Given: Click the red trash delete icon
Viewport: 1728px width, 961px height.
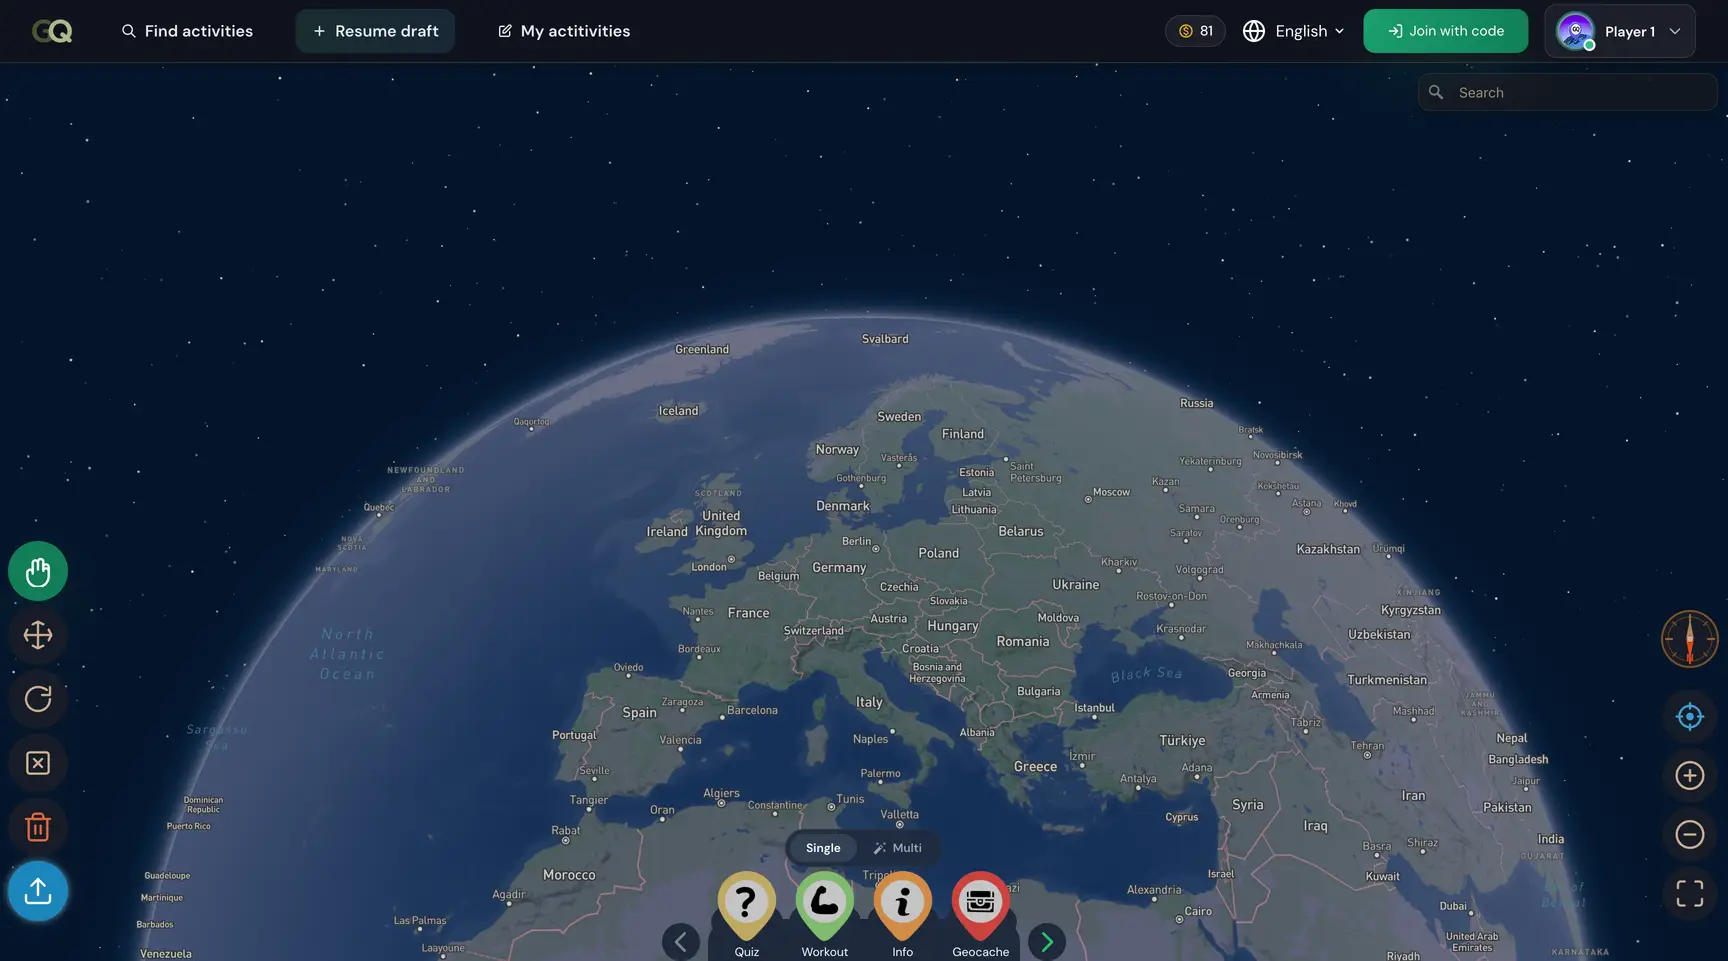Looking at the screenshot, I should tap(38, 827).
